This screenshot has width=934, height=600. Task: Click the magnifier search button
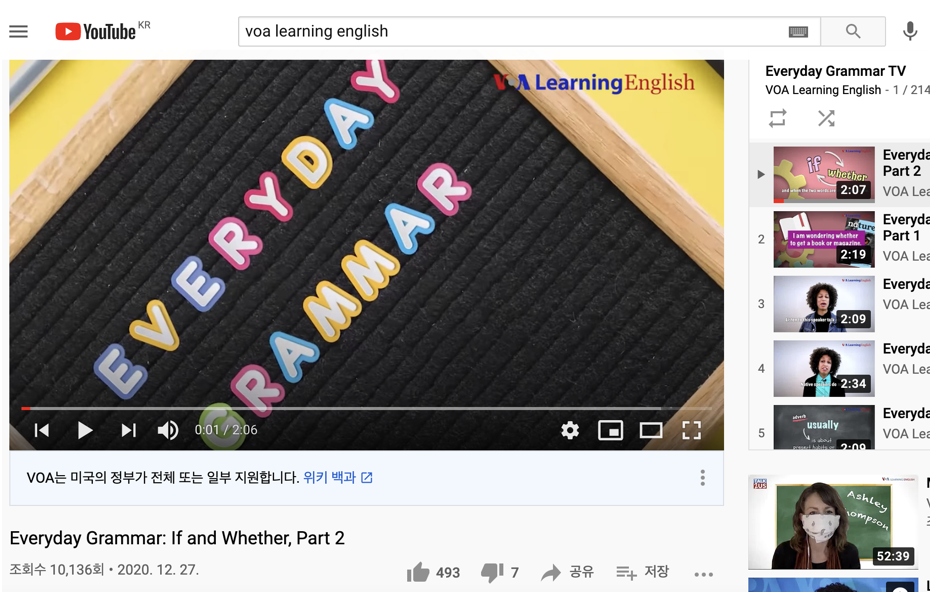[853, 31]
